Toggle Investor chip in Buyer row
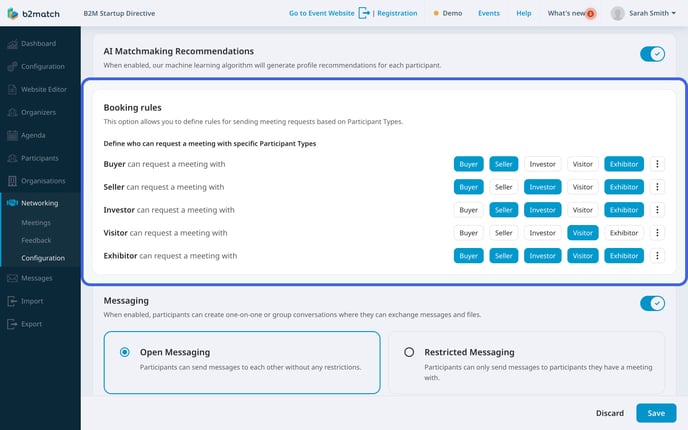Screen dimensions: 688x430 pyautogui.click(x=542, y=164)
